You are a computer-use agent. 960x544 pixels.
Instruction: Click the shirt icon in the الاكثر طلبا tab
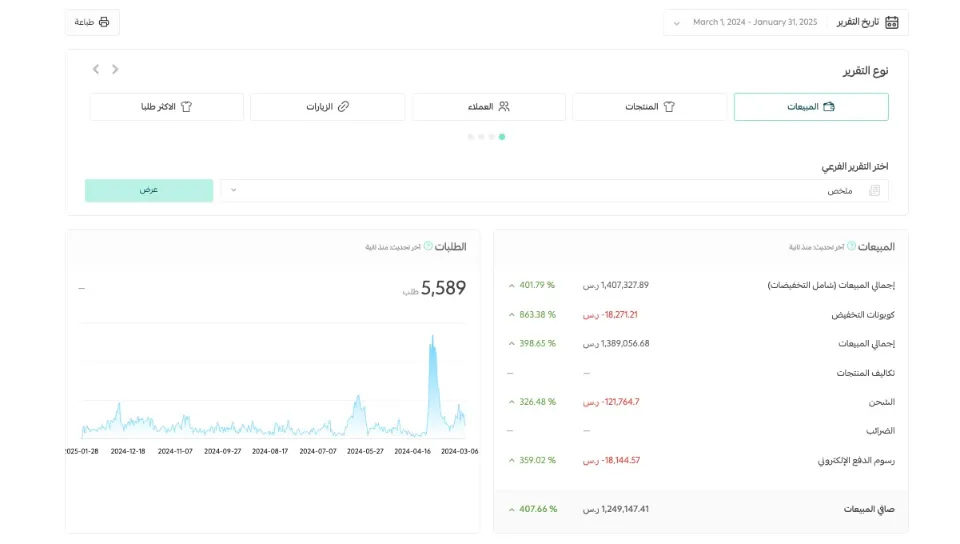coord(187,106)
